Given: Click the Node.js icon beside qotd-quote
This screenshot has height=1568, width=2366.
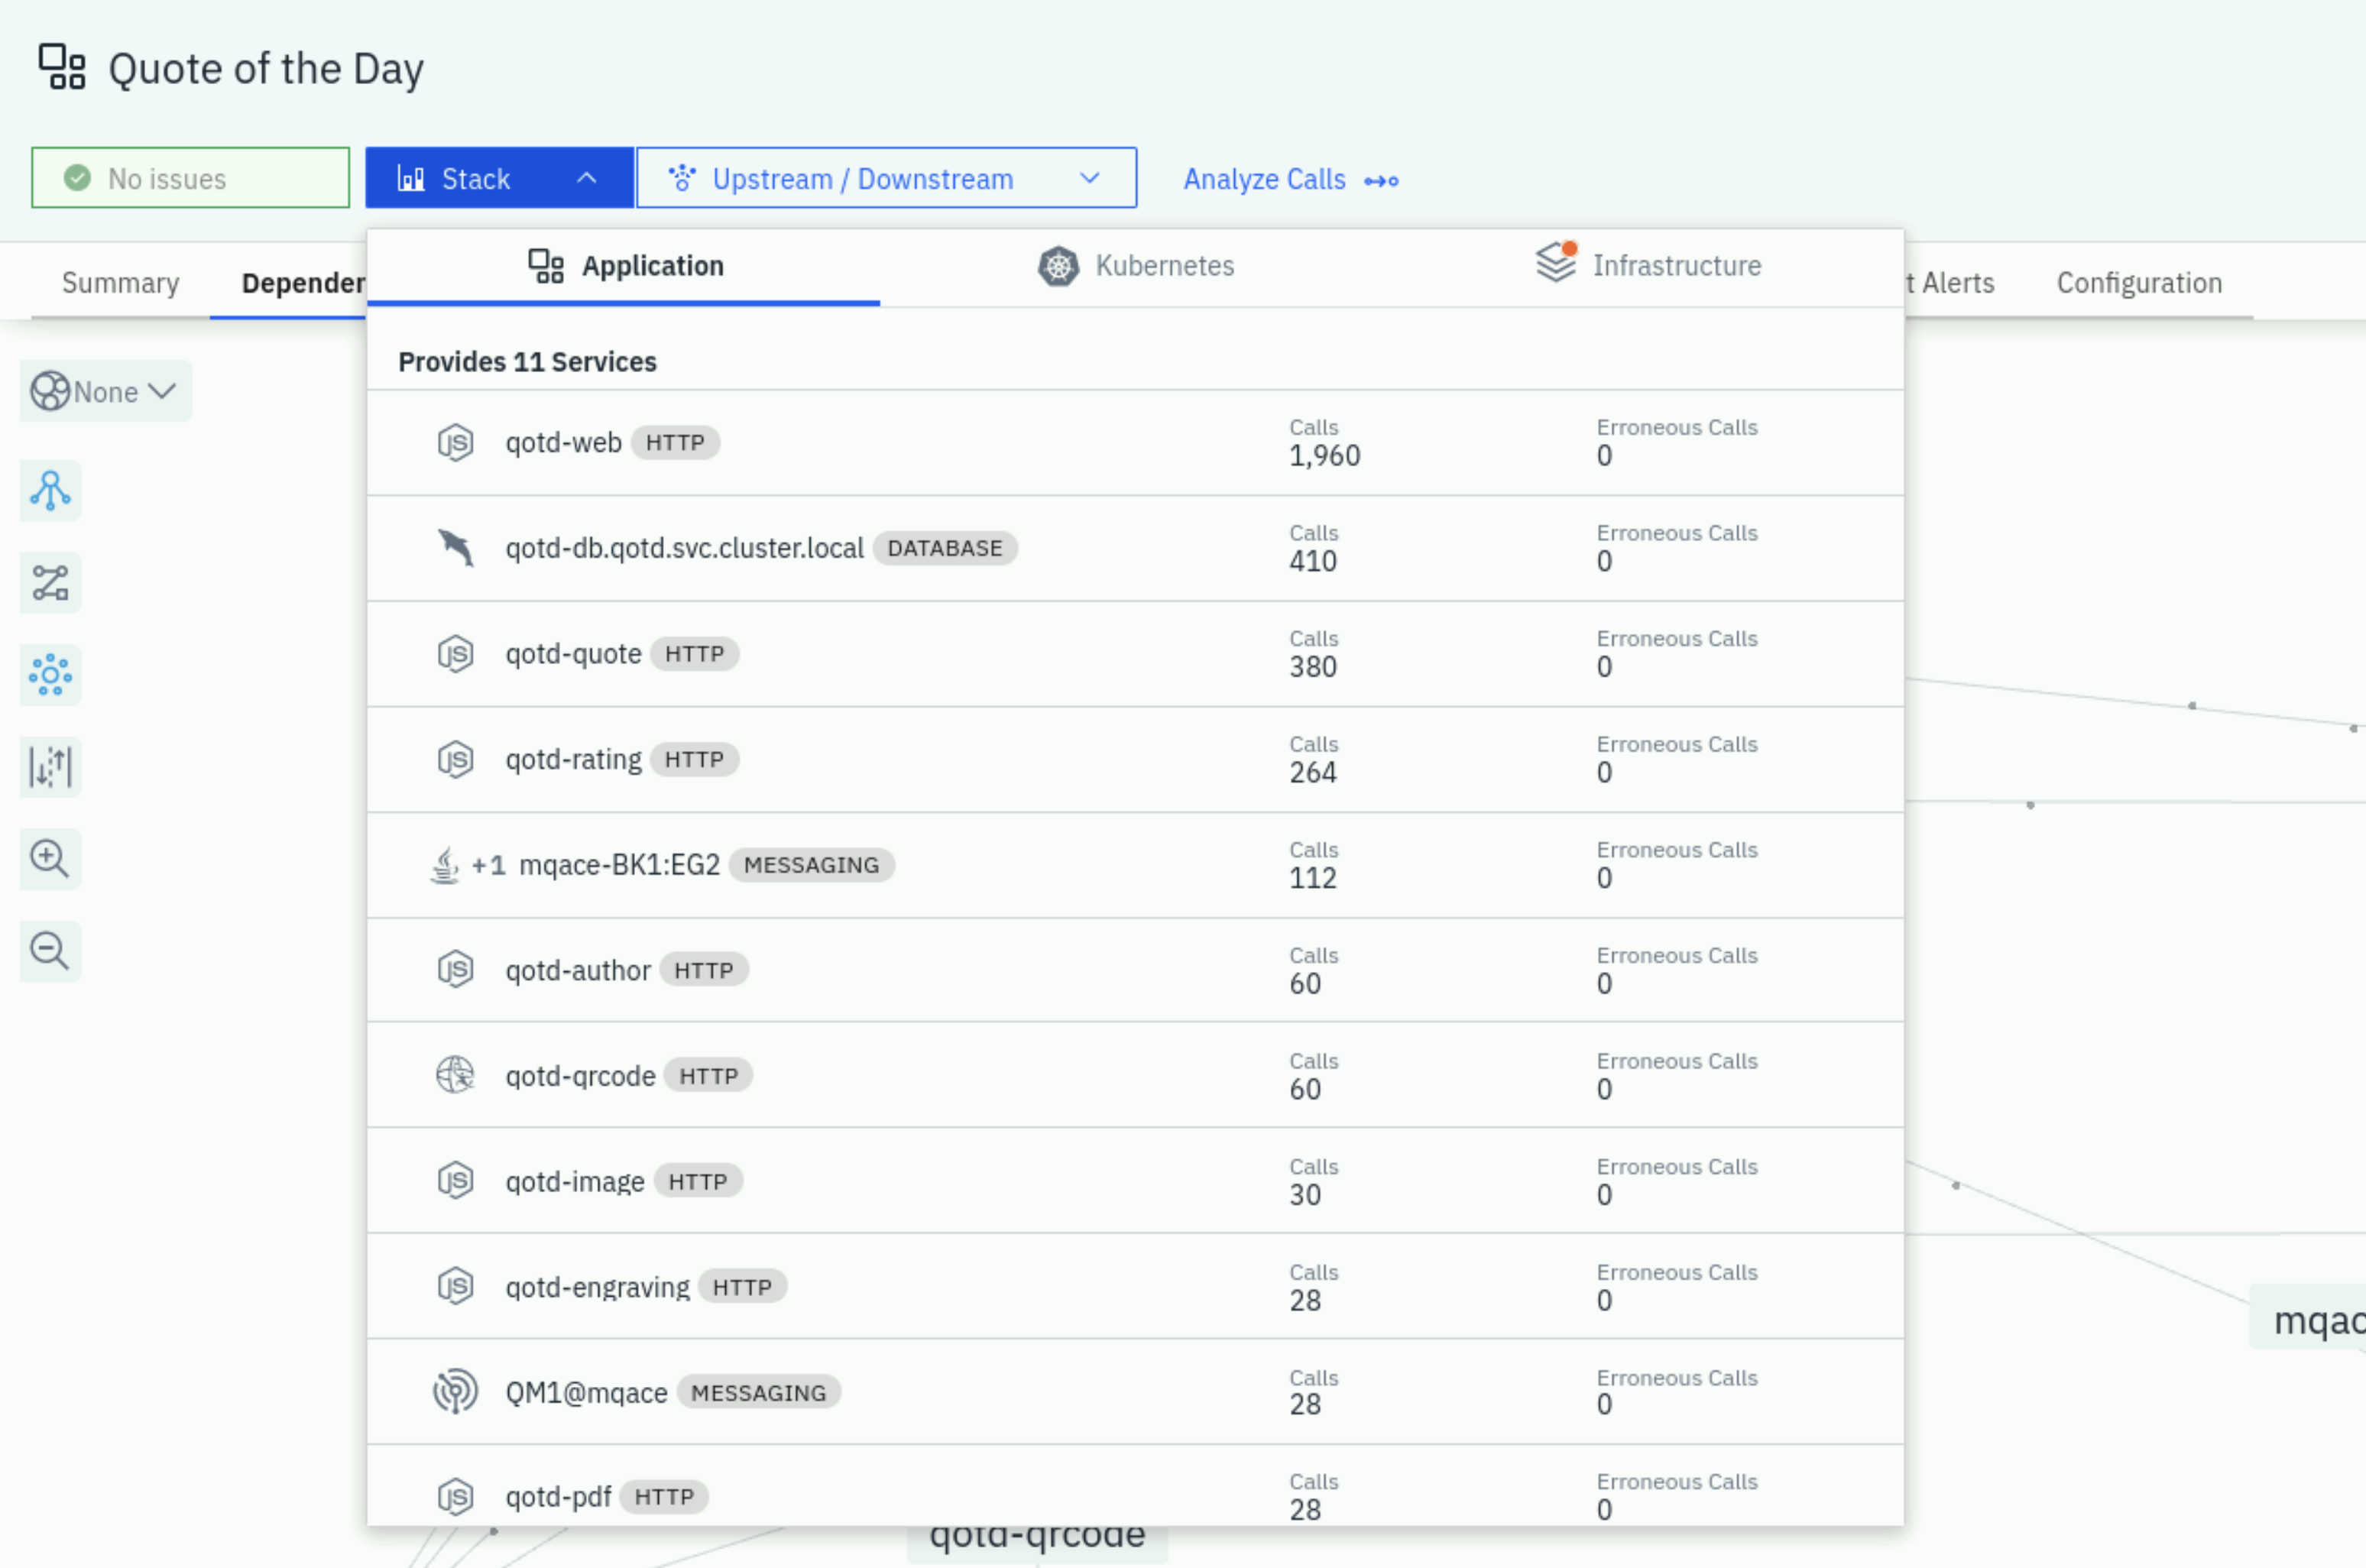Looking at the screenshot, I should [455, 654].
